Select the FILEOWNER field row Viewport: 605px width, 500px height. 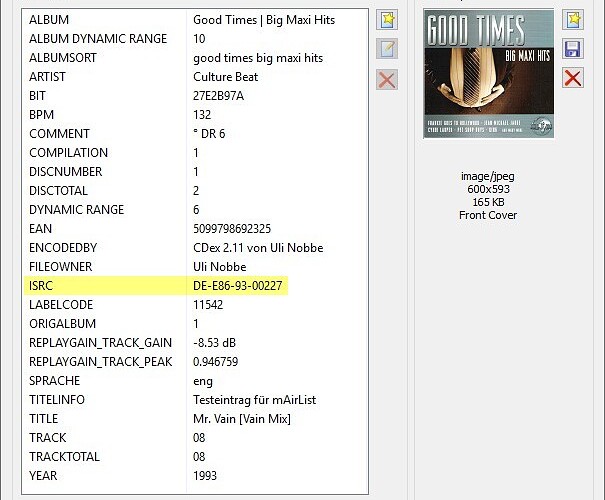coord(195,267)
